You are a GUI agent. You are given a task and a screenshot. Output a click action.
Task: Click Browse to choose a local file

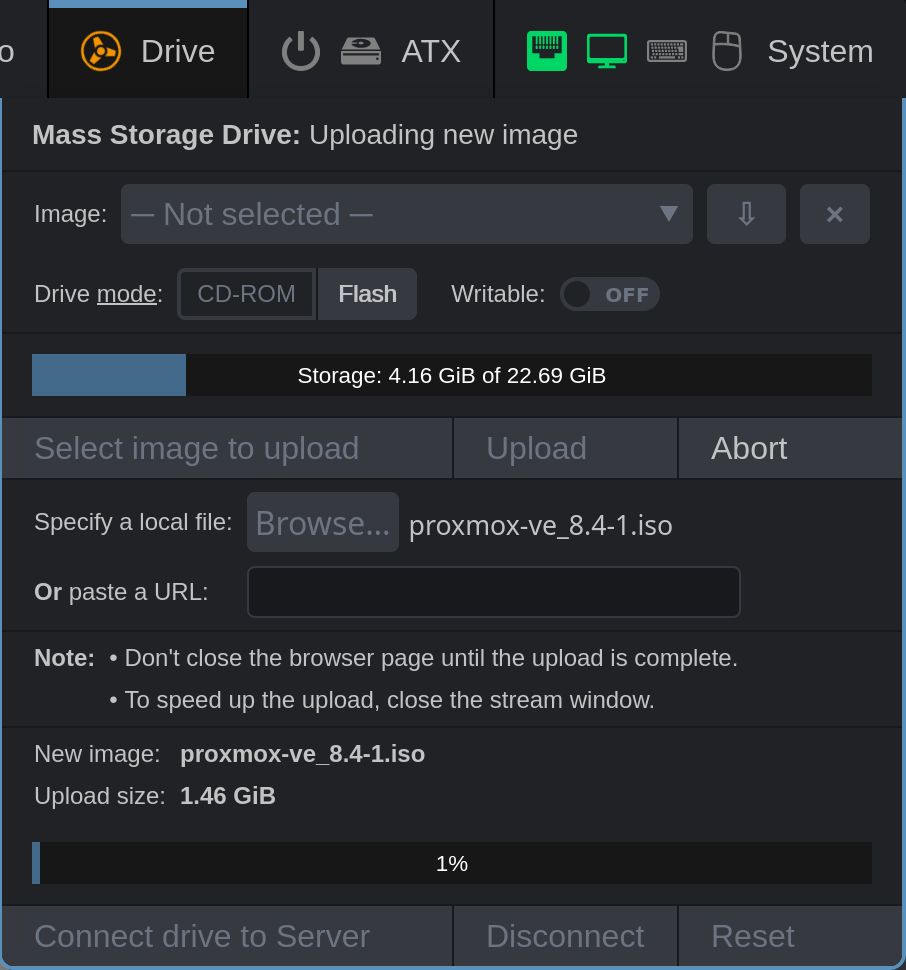[323, 523]
